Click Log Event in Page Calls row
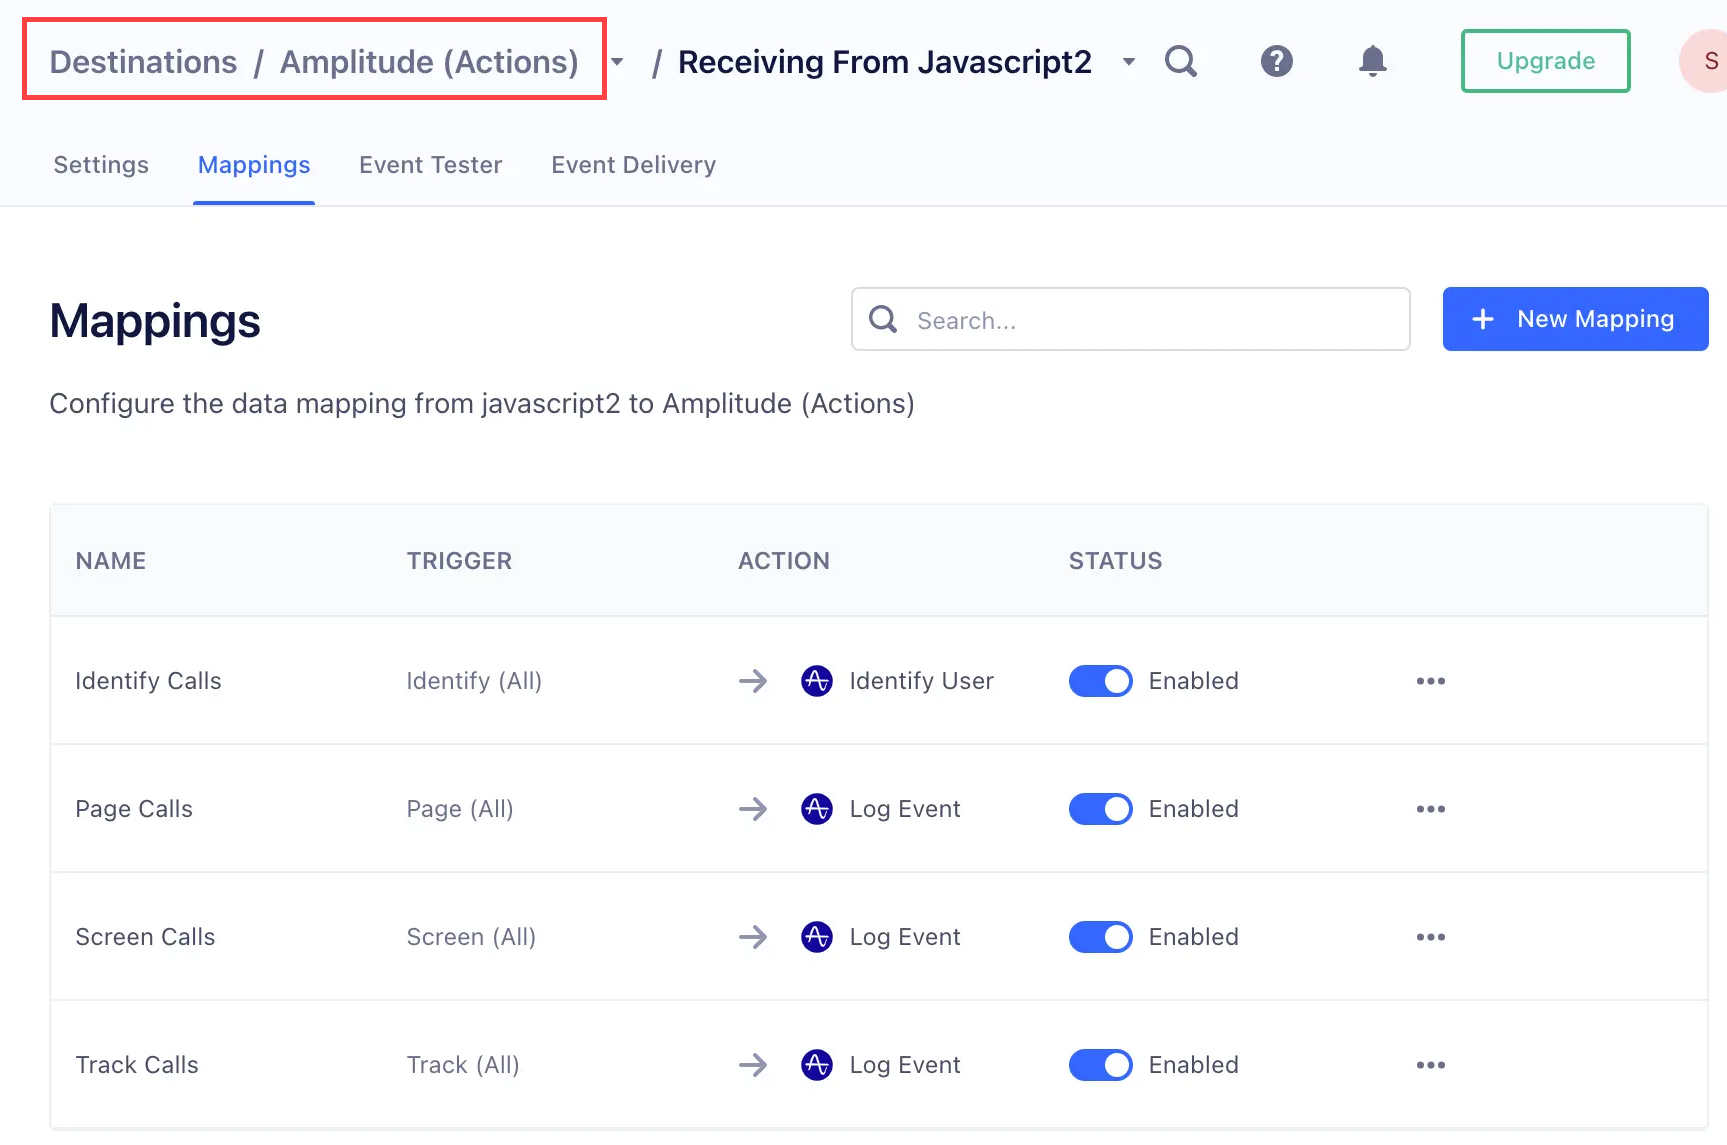 (905, 809)
